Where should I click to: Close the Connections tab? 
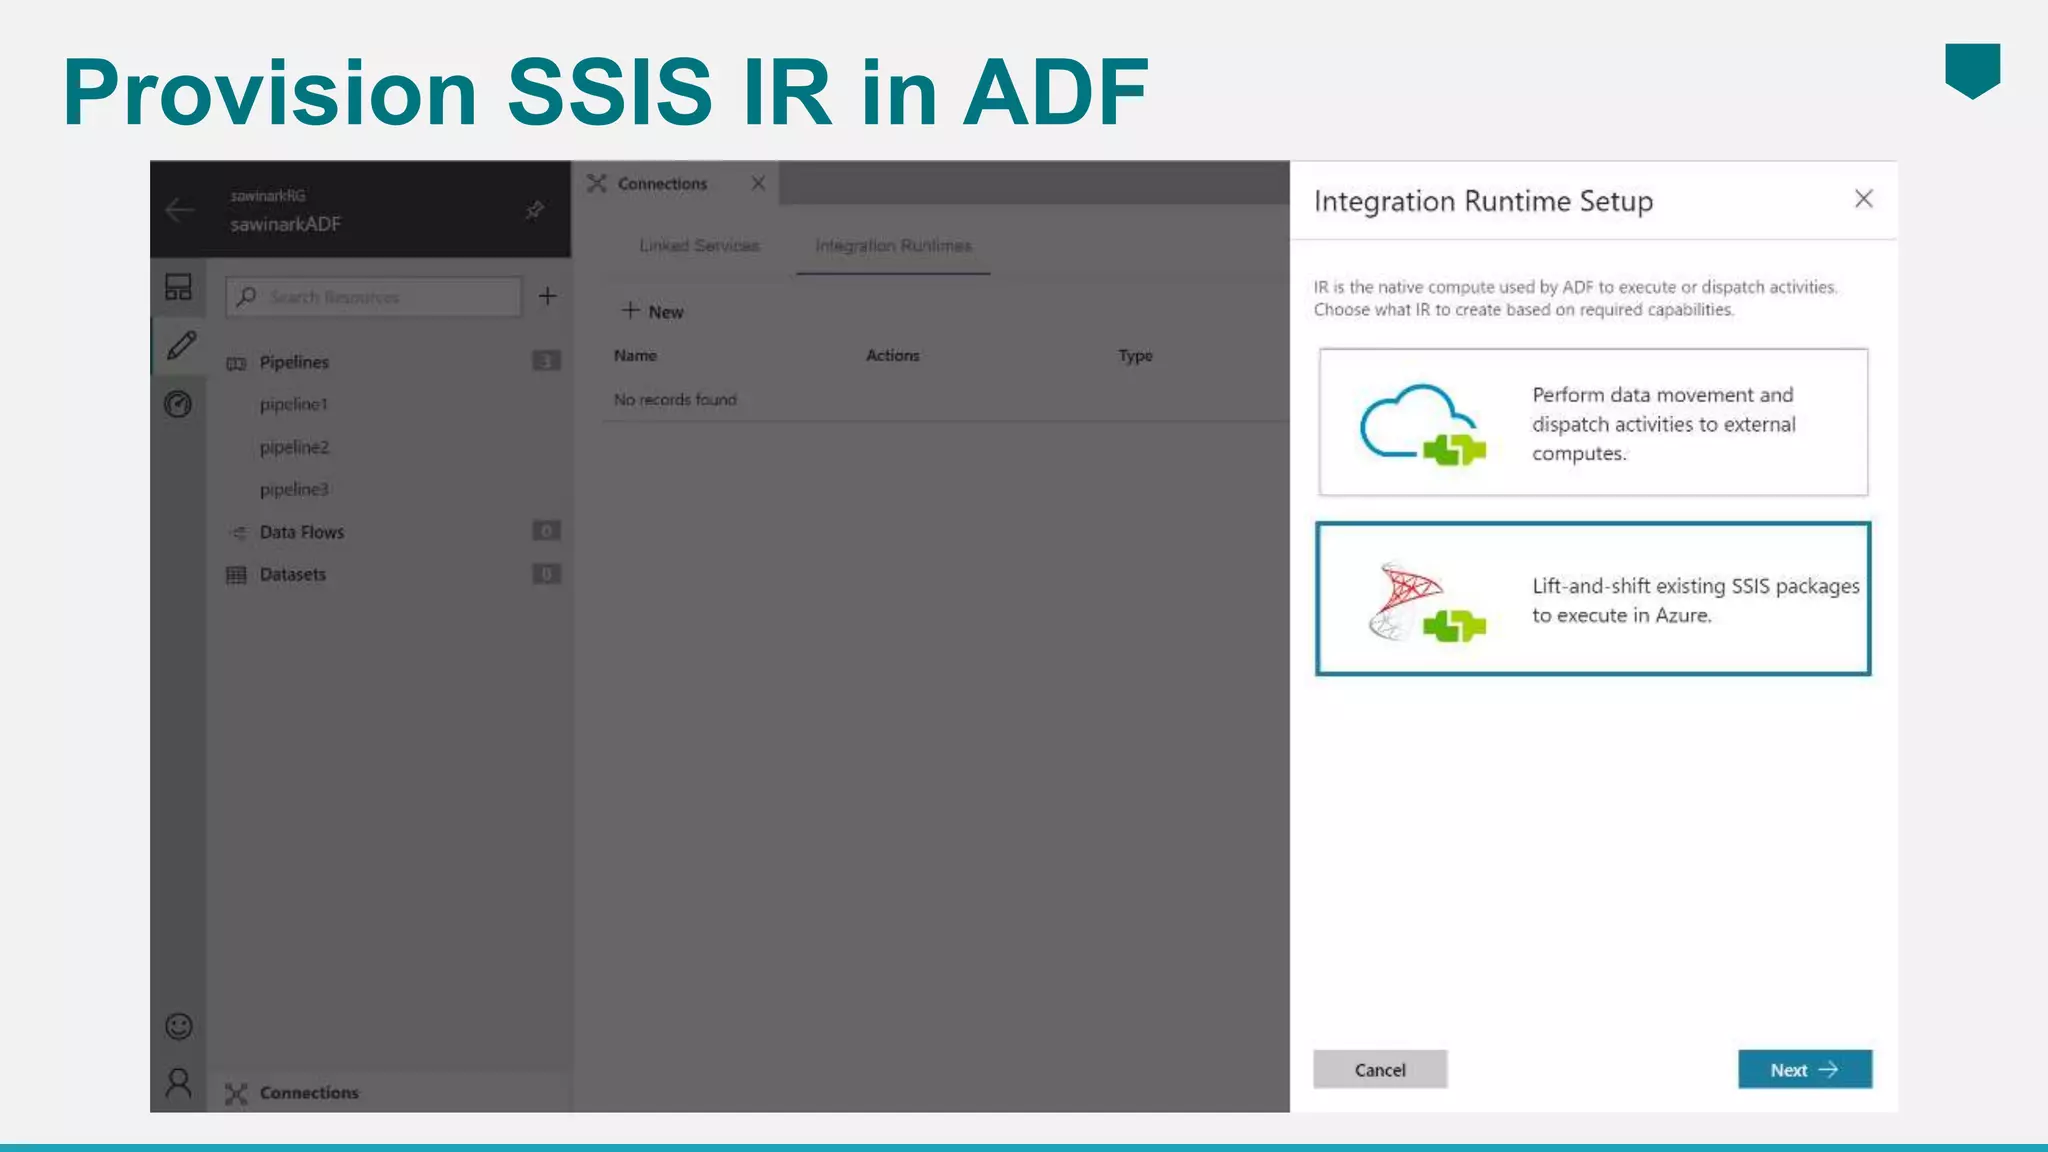point(758,183)
